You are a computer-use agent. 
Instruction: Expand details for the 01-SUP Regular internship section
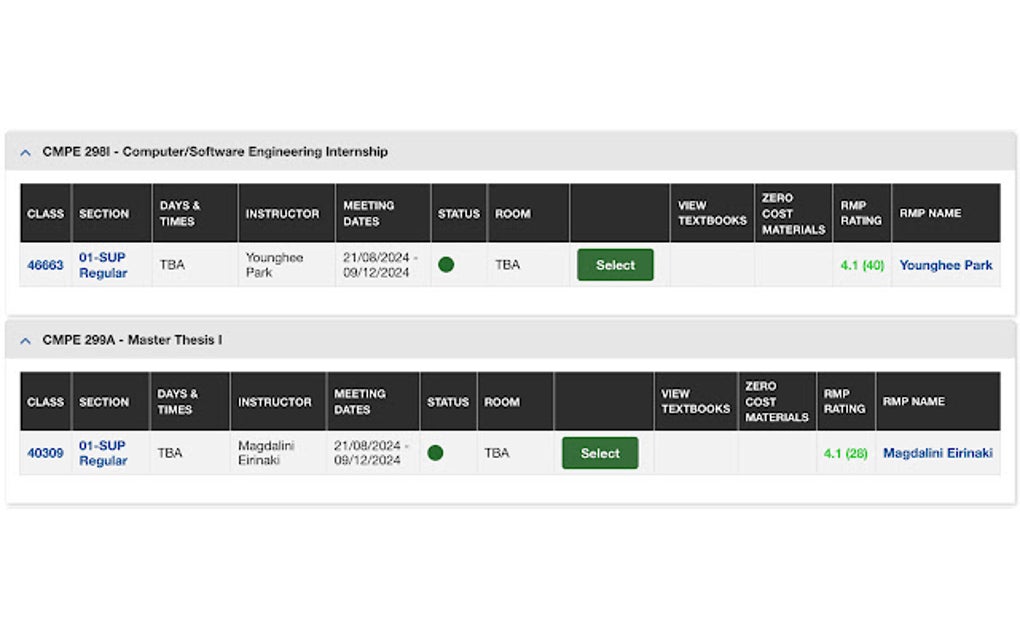pyautogui.click(x=100, y=265)
